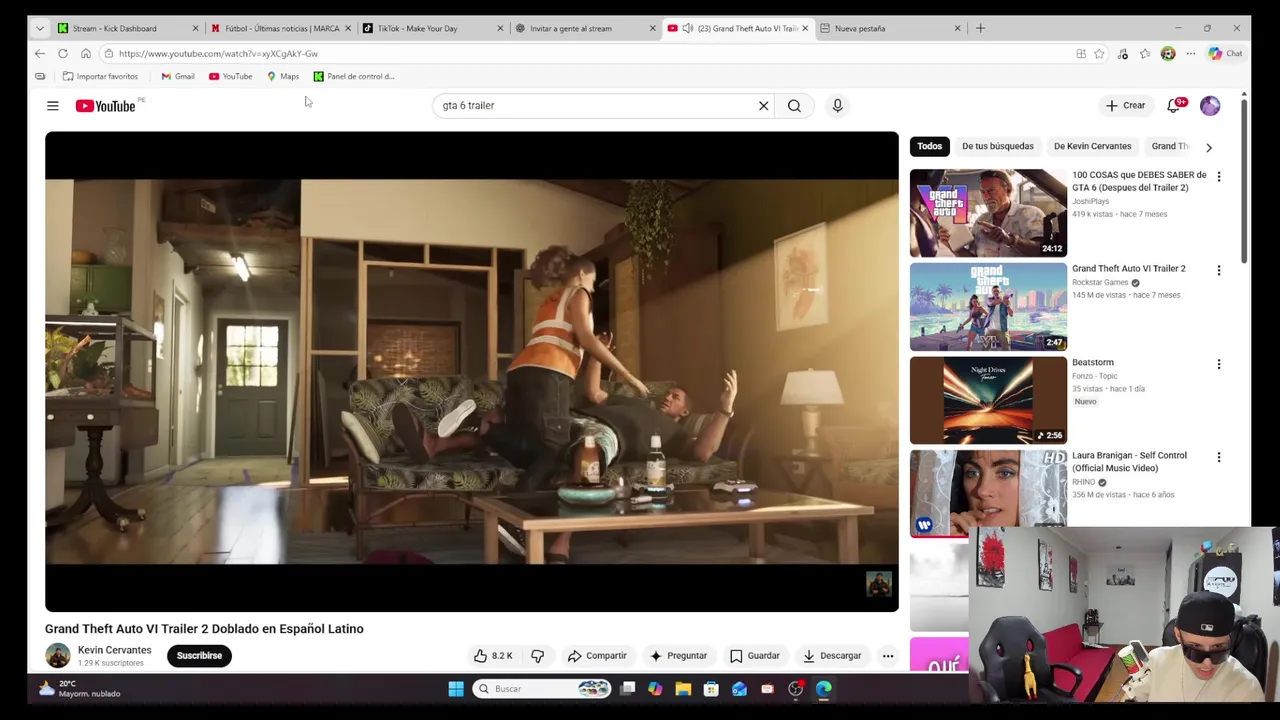The image size is (1280, 720).
Task: Share the video with Compartir
Action: [597, 656]
